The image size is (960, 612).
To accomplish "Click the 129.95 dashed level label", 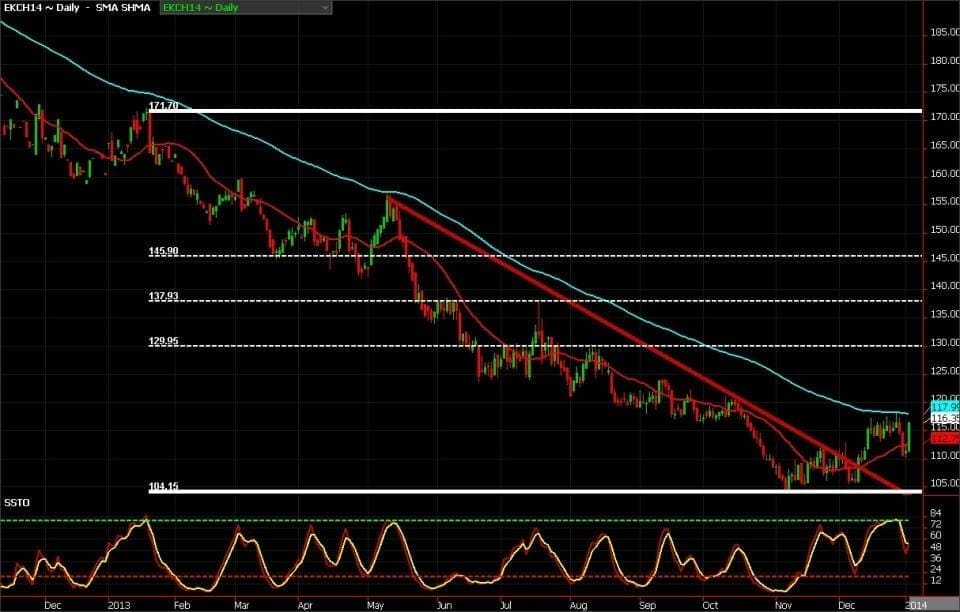I will tap(163, 341).
